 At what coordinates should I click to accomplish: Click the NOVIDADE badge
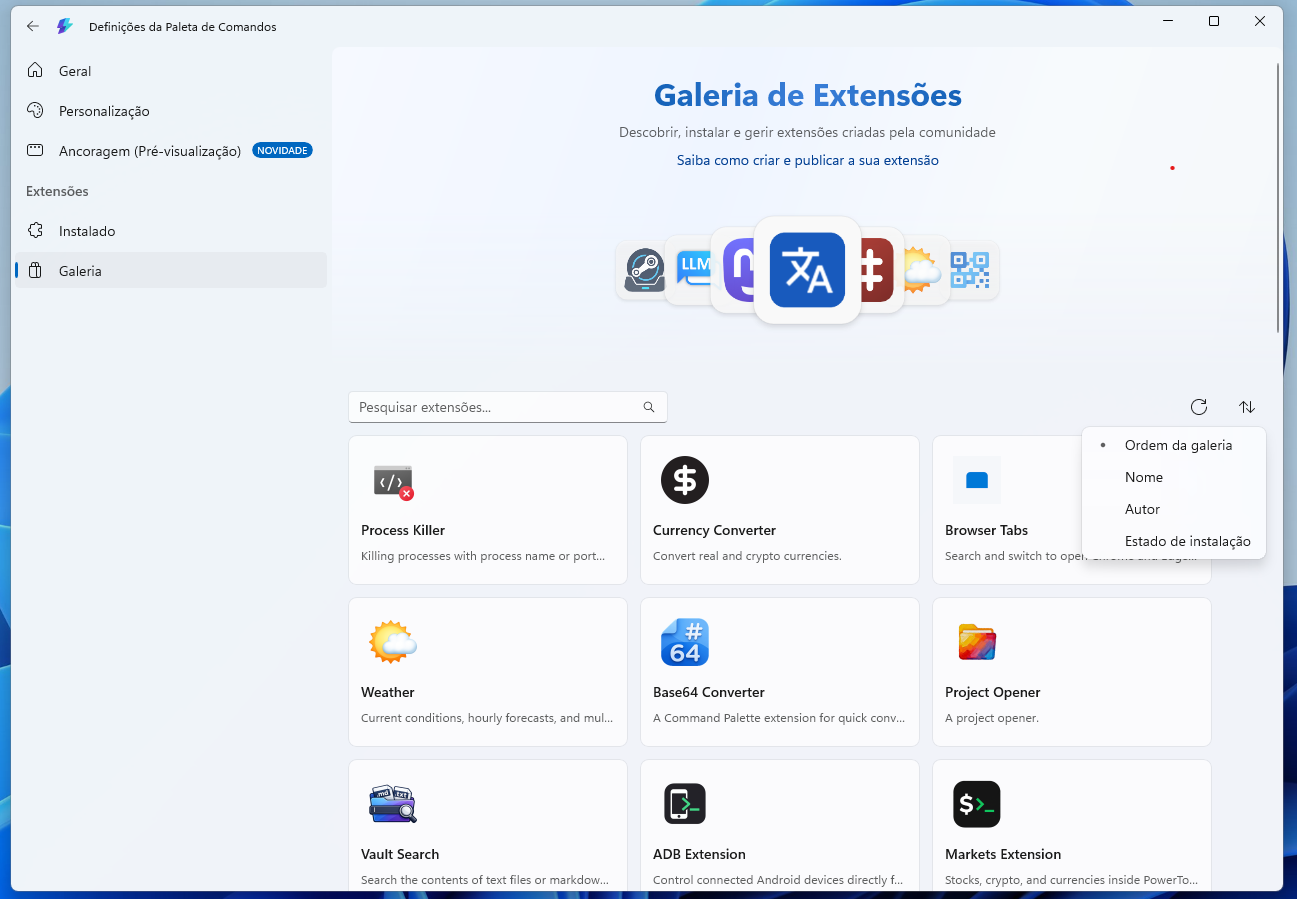pos(283,150)
